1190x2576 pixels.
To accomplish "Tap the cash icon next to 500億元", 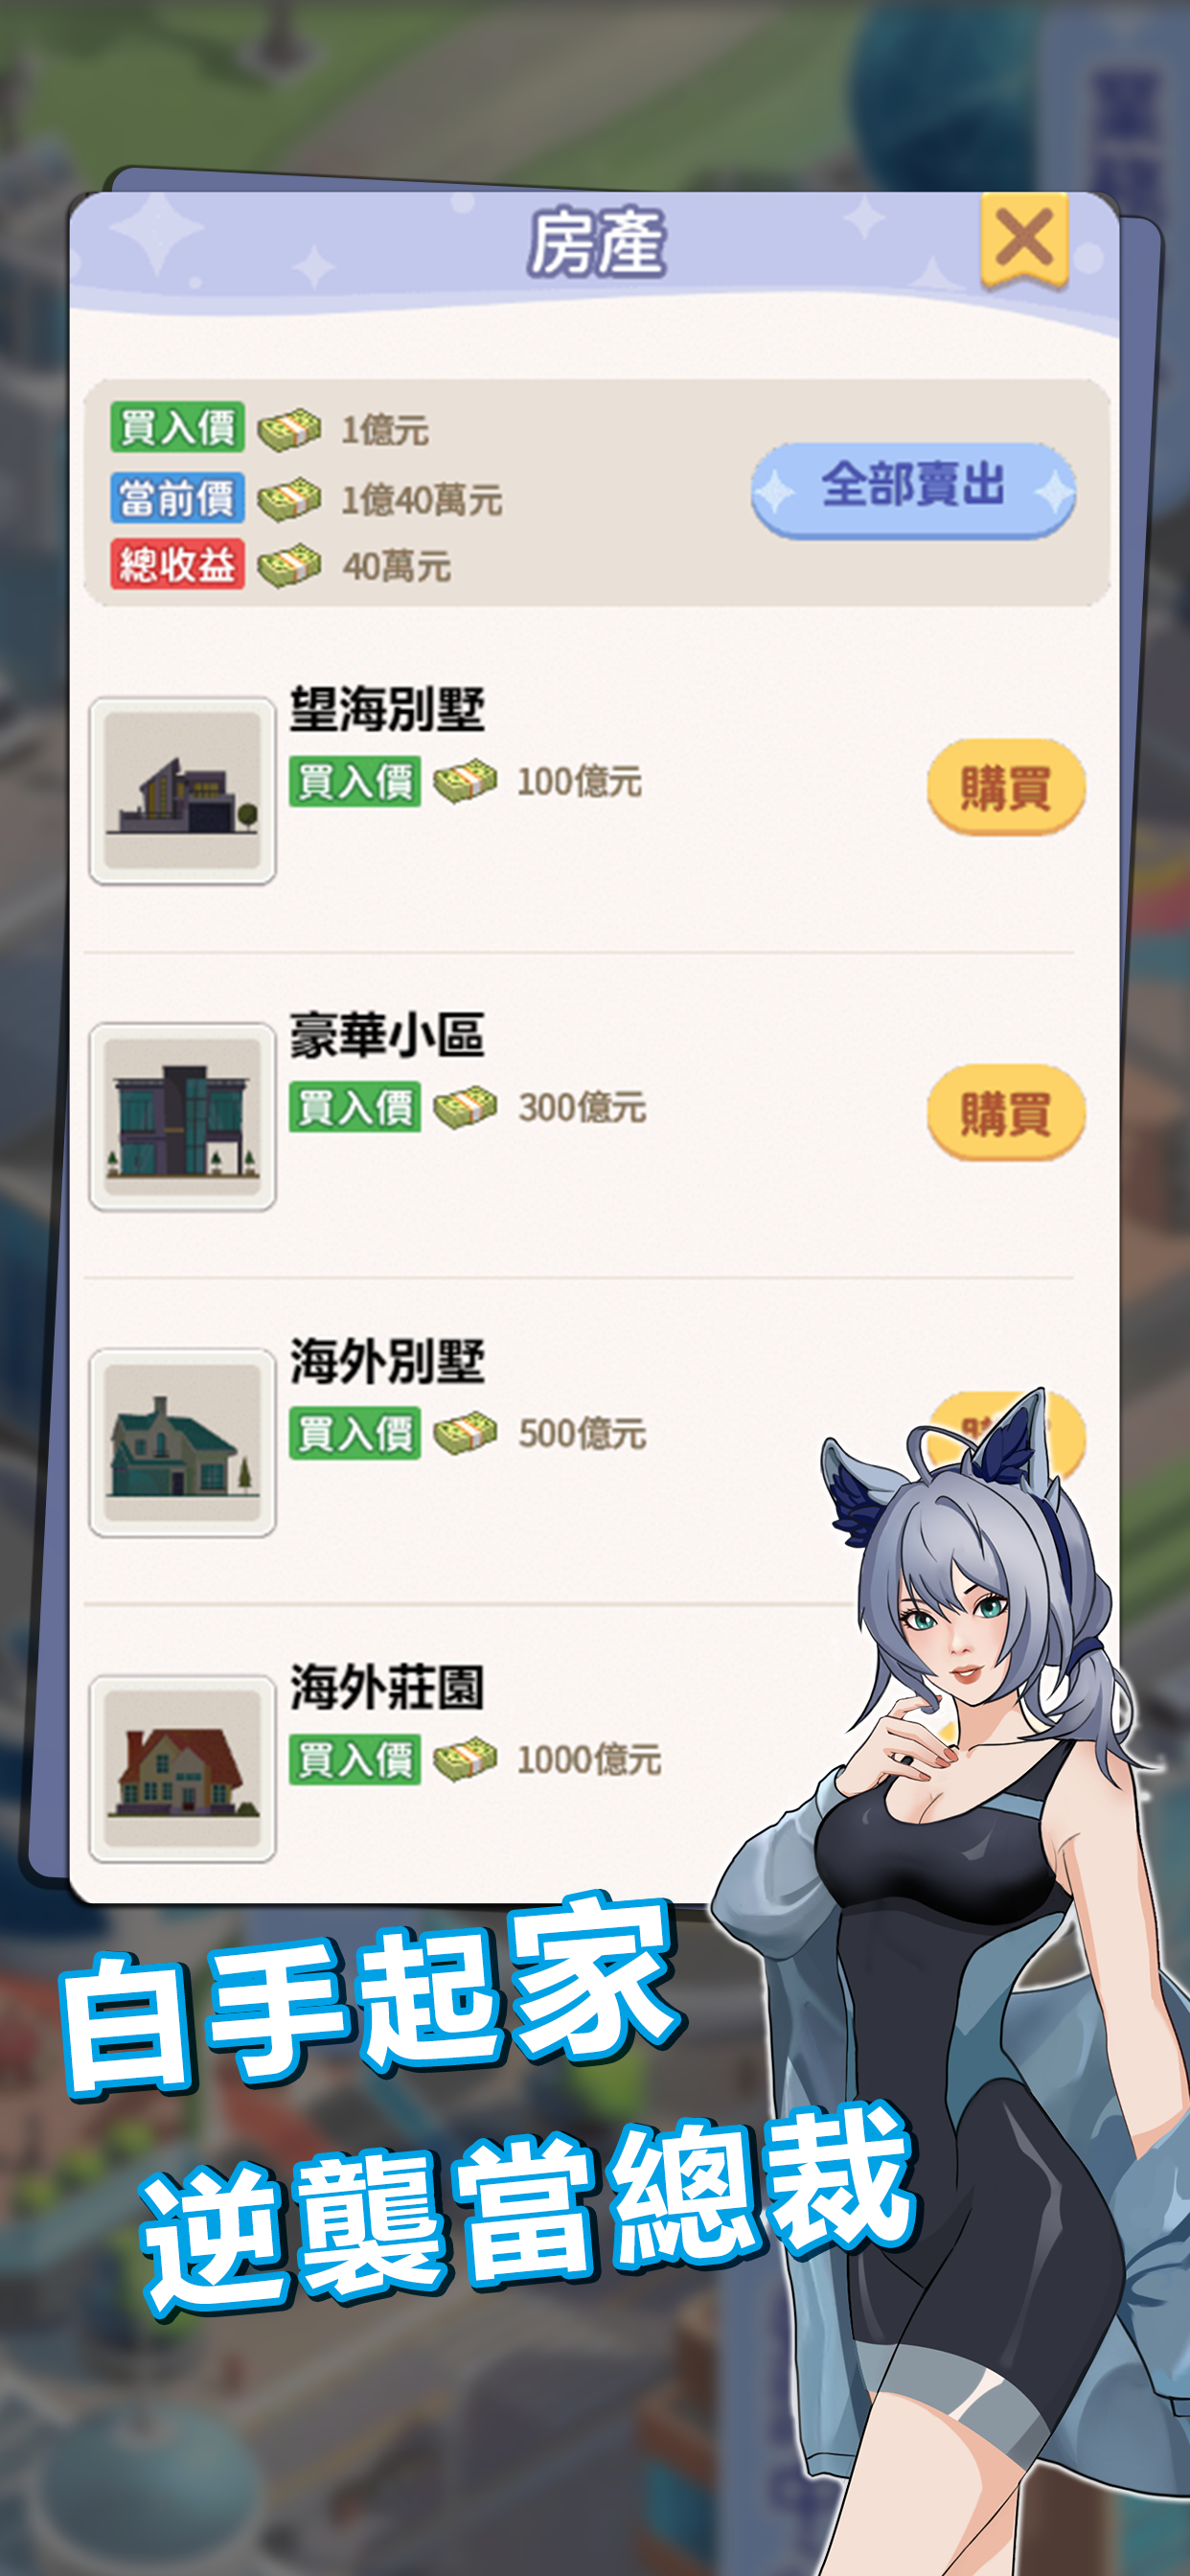I will [465, 1433].
